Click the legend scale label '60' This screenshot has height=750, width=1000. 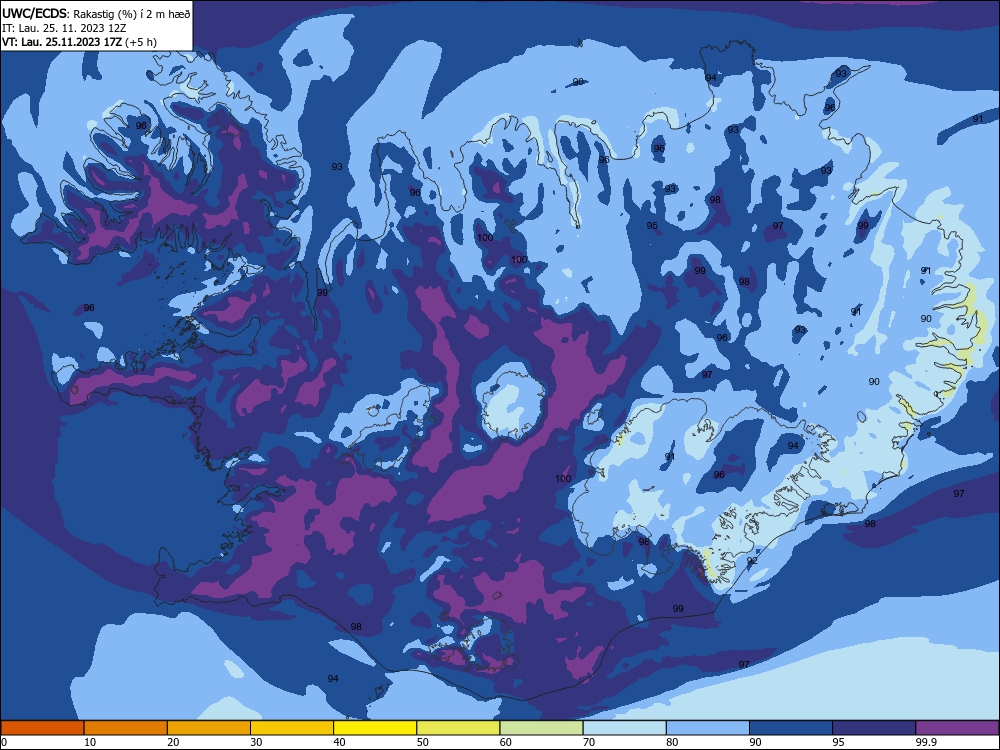[506, 742]
